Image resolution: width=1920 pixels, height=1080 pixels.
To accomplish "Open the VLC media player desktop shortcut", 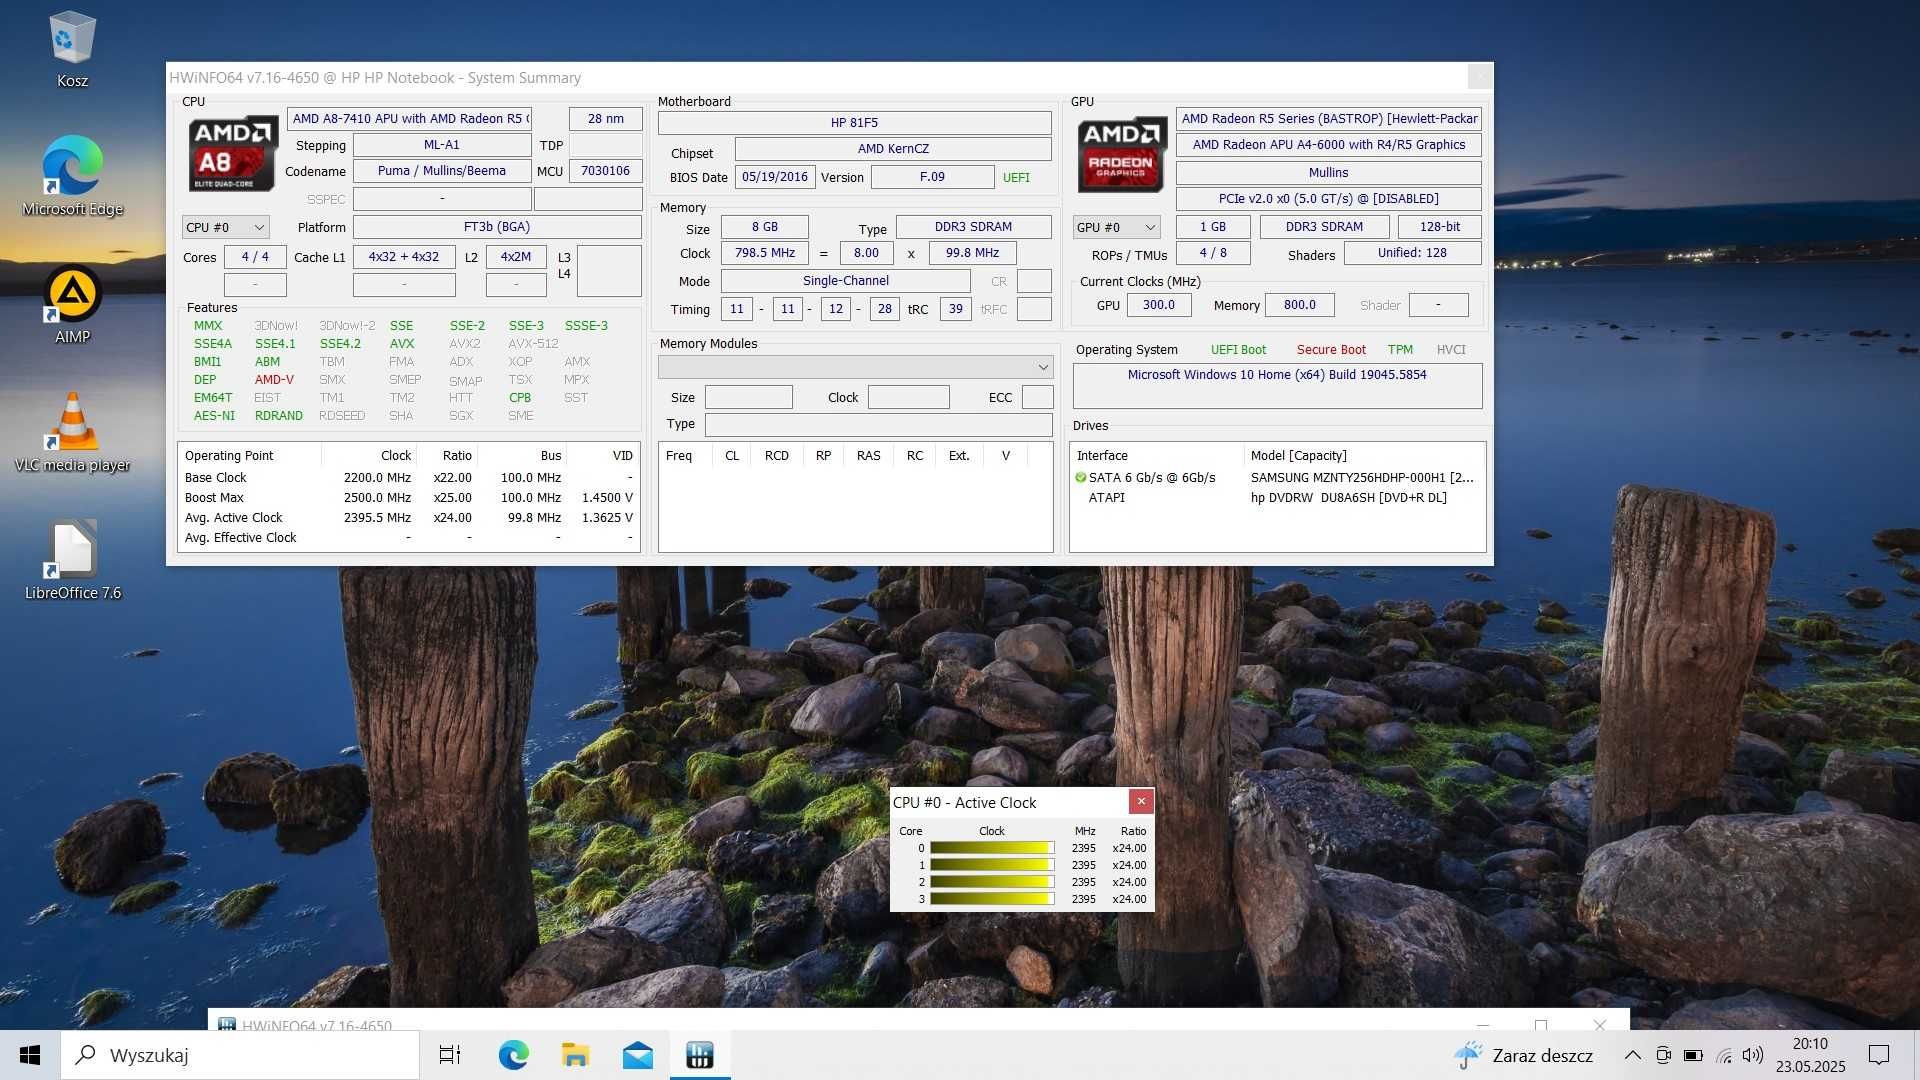I will [72, 432].
